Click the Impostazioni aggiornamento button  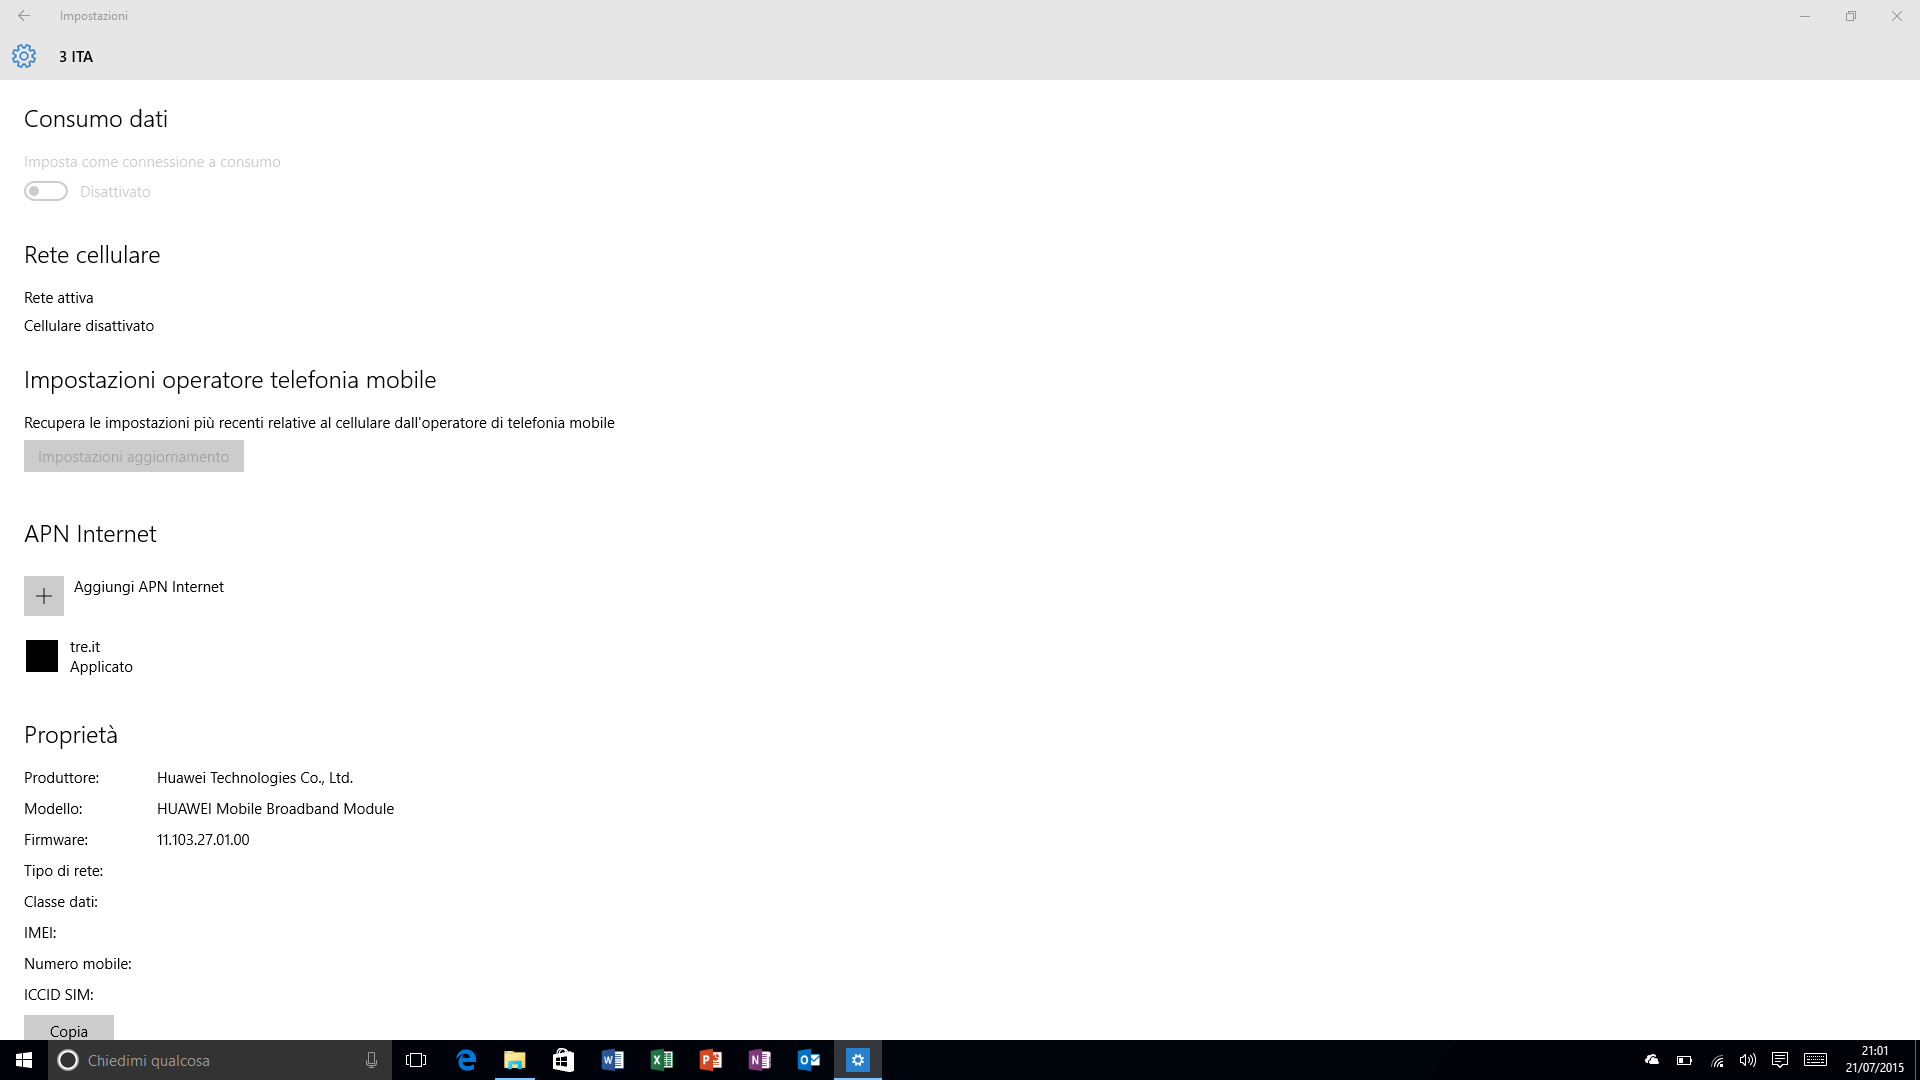point(134,456)
